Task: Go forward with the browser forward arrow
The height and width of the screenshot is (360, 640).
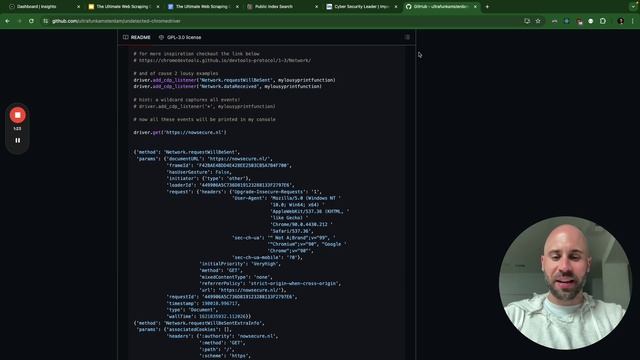Action: click(19, 21)
